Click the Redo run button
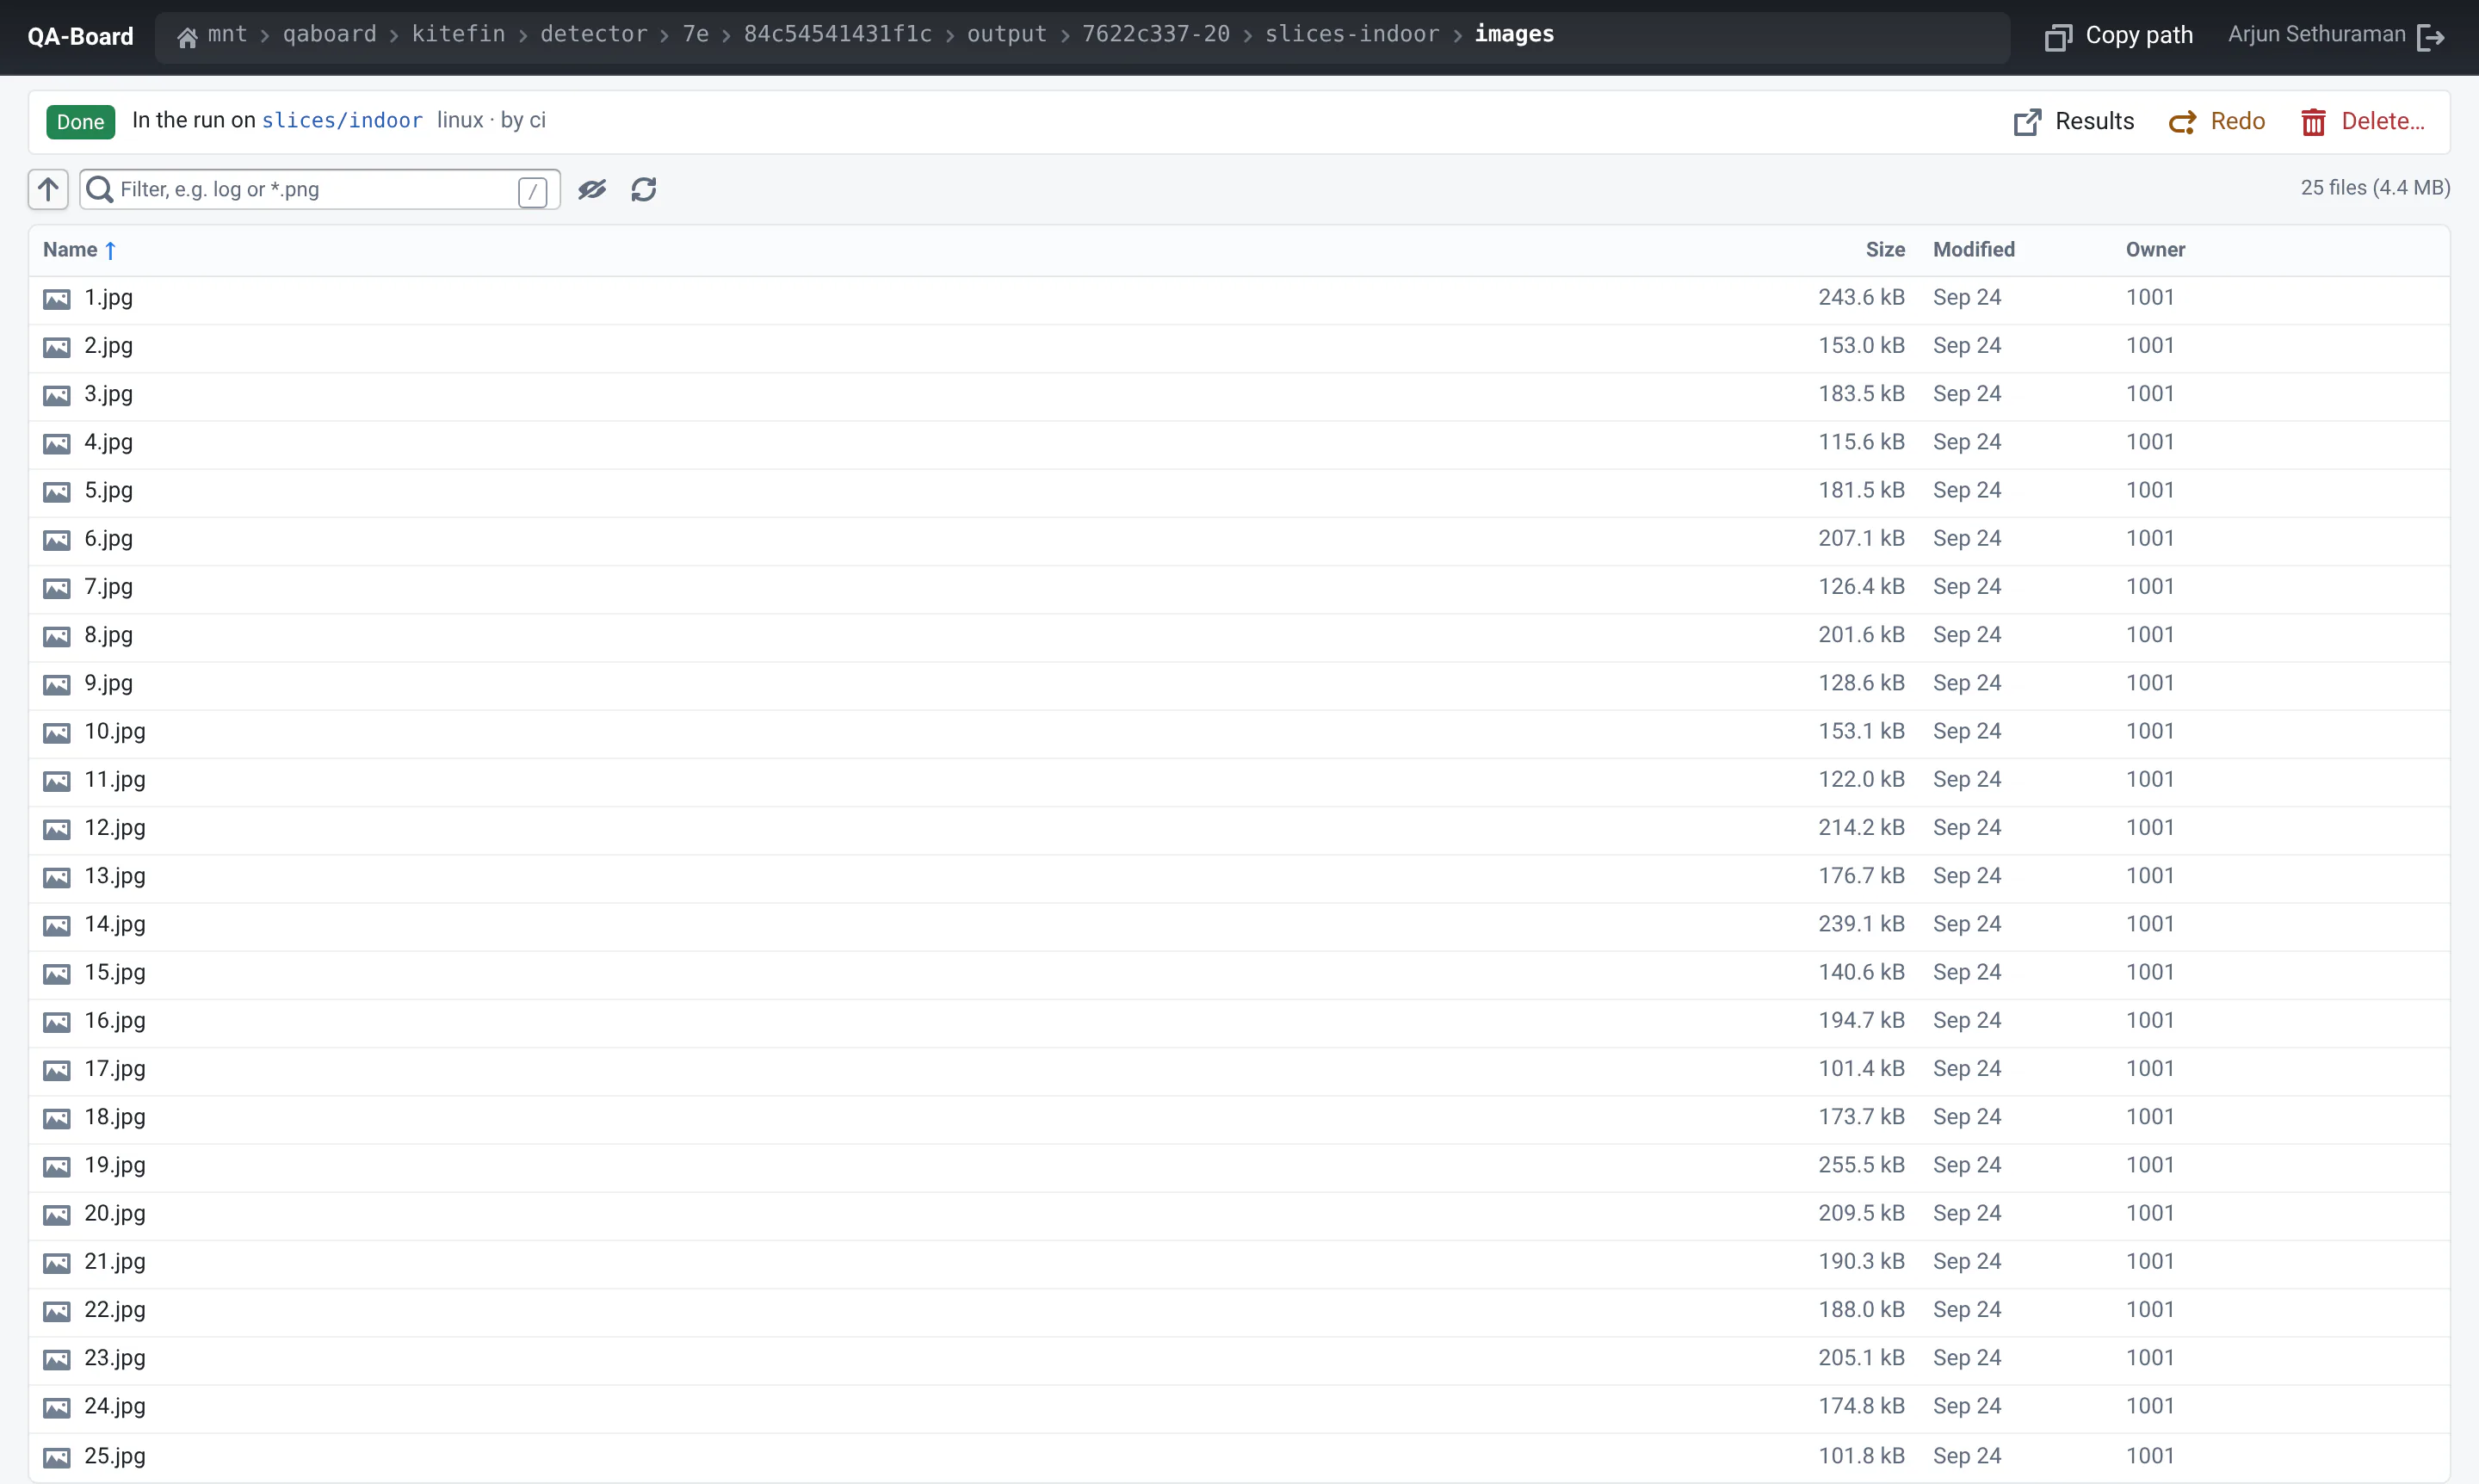2479x1484 pixels. [2217, 121]
